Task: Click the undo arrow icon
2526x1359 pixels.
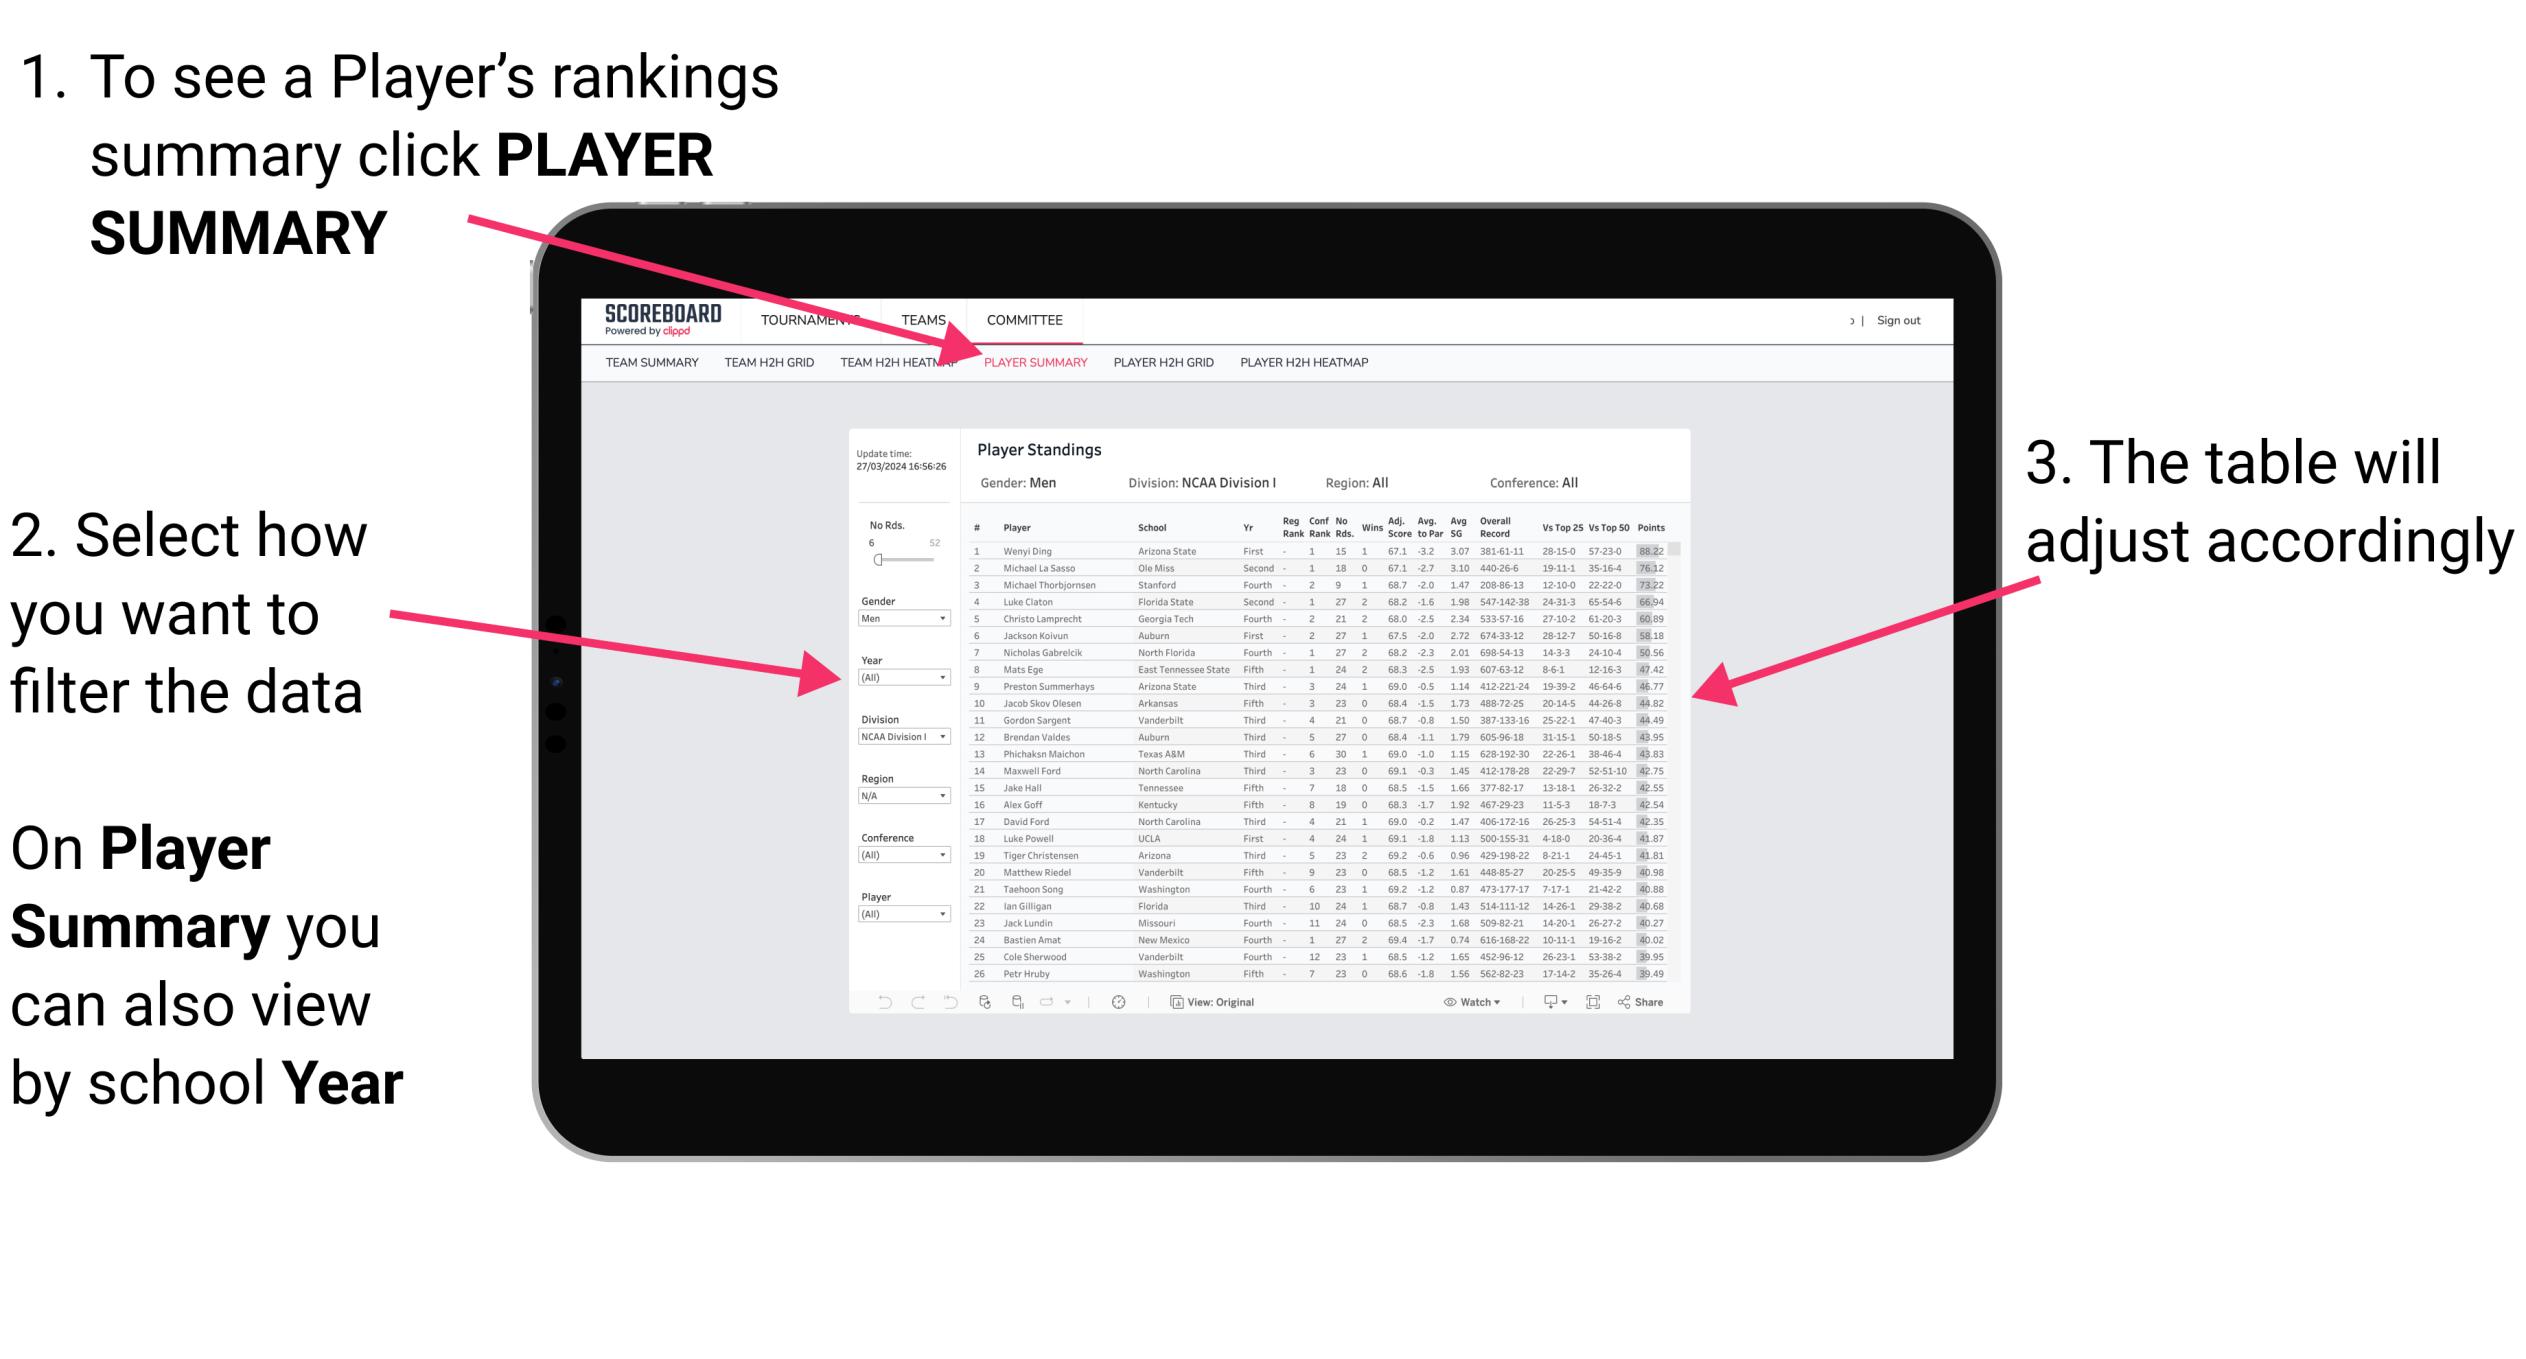Action: point(877,1001)
